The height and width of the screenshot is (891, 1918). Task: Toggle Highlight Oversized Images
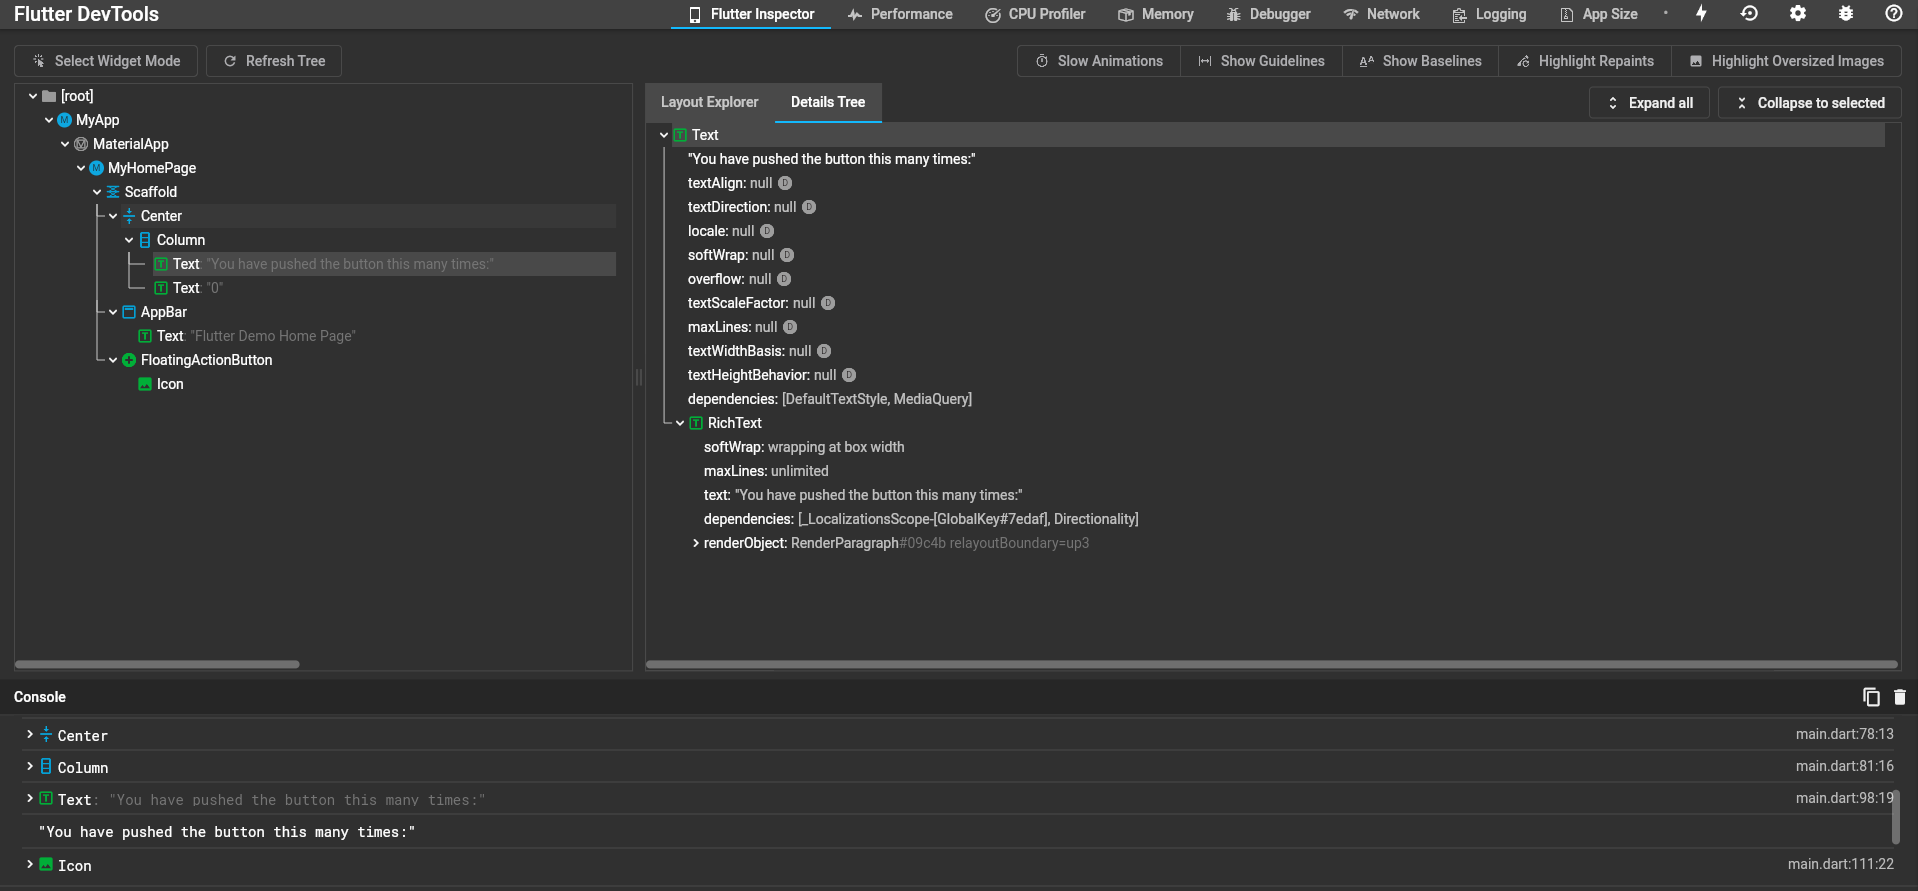pos(1786,61)
